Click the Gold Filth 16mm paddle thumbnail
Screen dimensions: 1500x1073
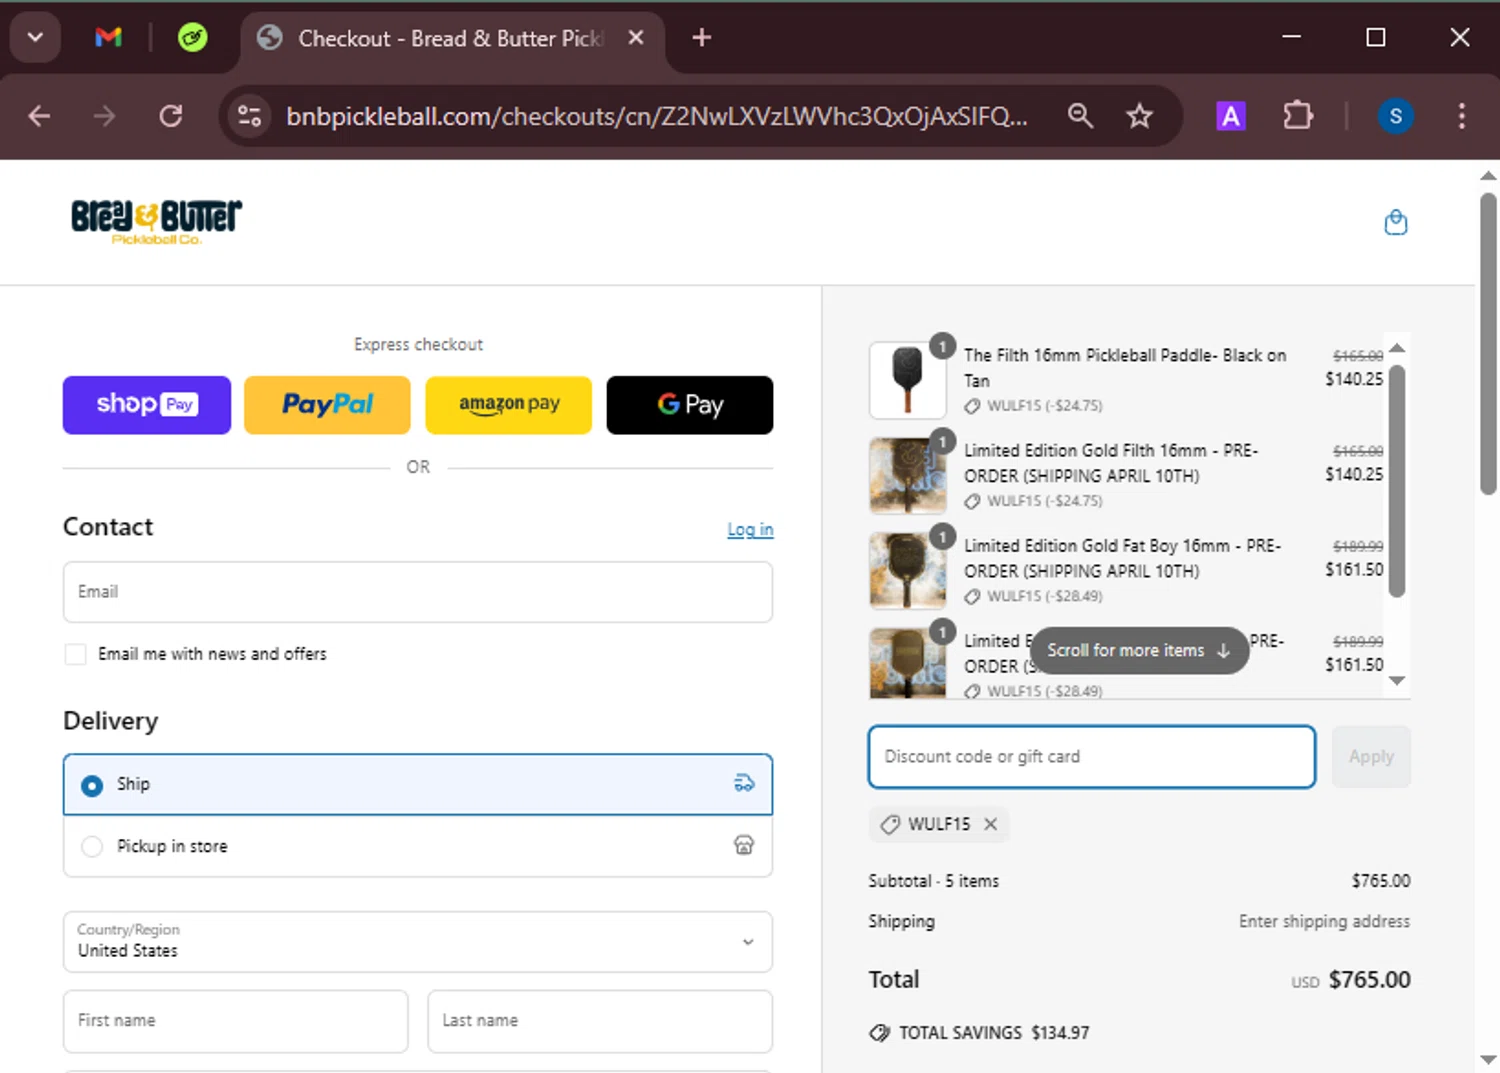[908, 475]
